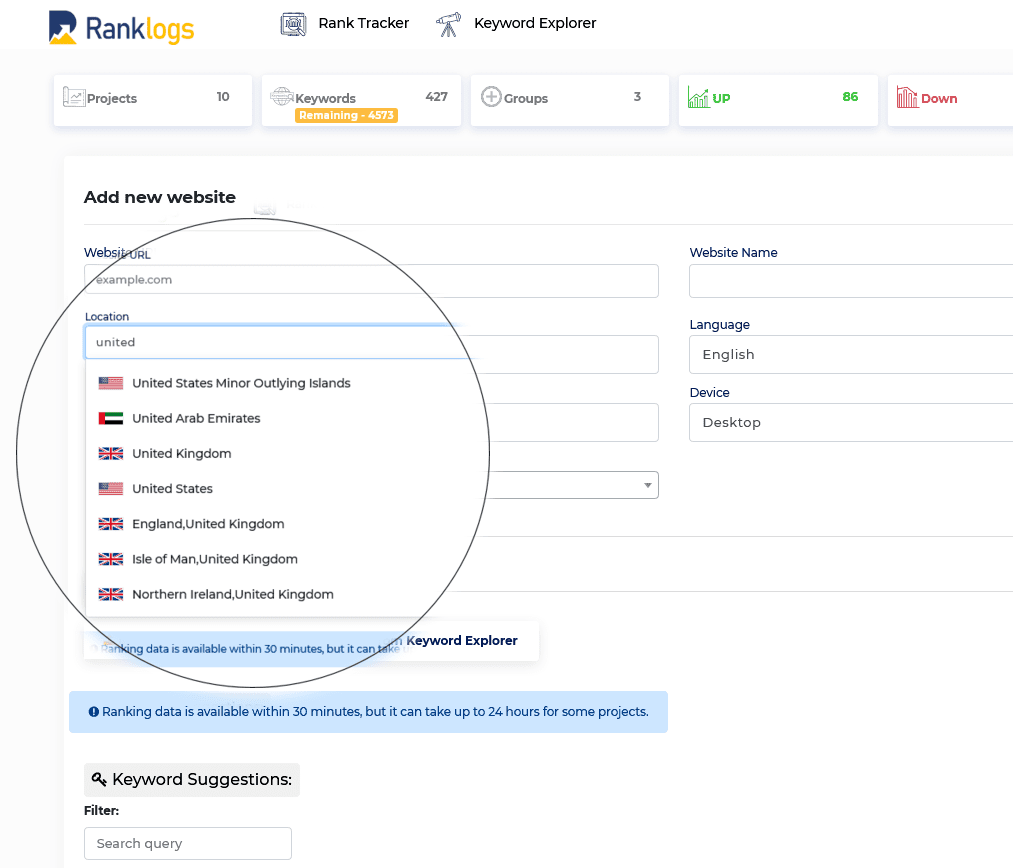This screenshot has height=868, width=1013.
Task: Click the Ranklogs logo
Action: pos(121,28)
